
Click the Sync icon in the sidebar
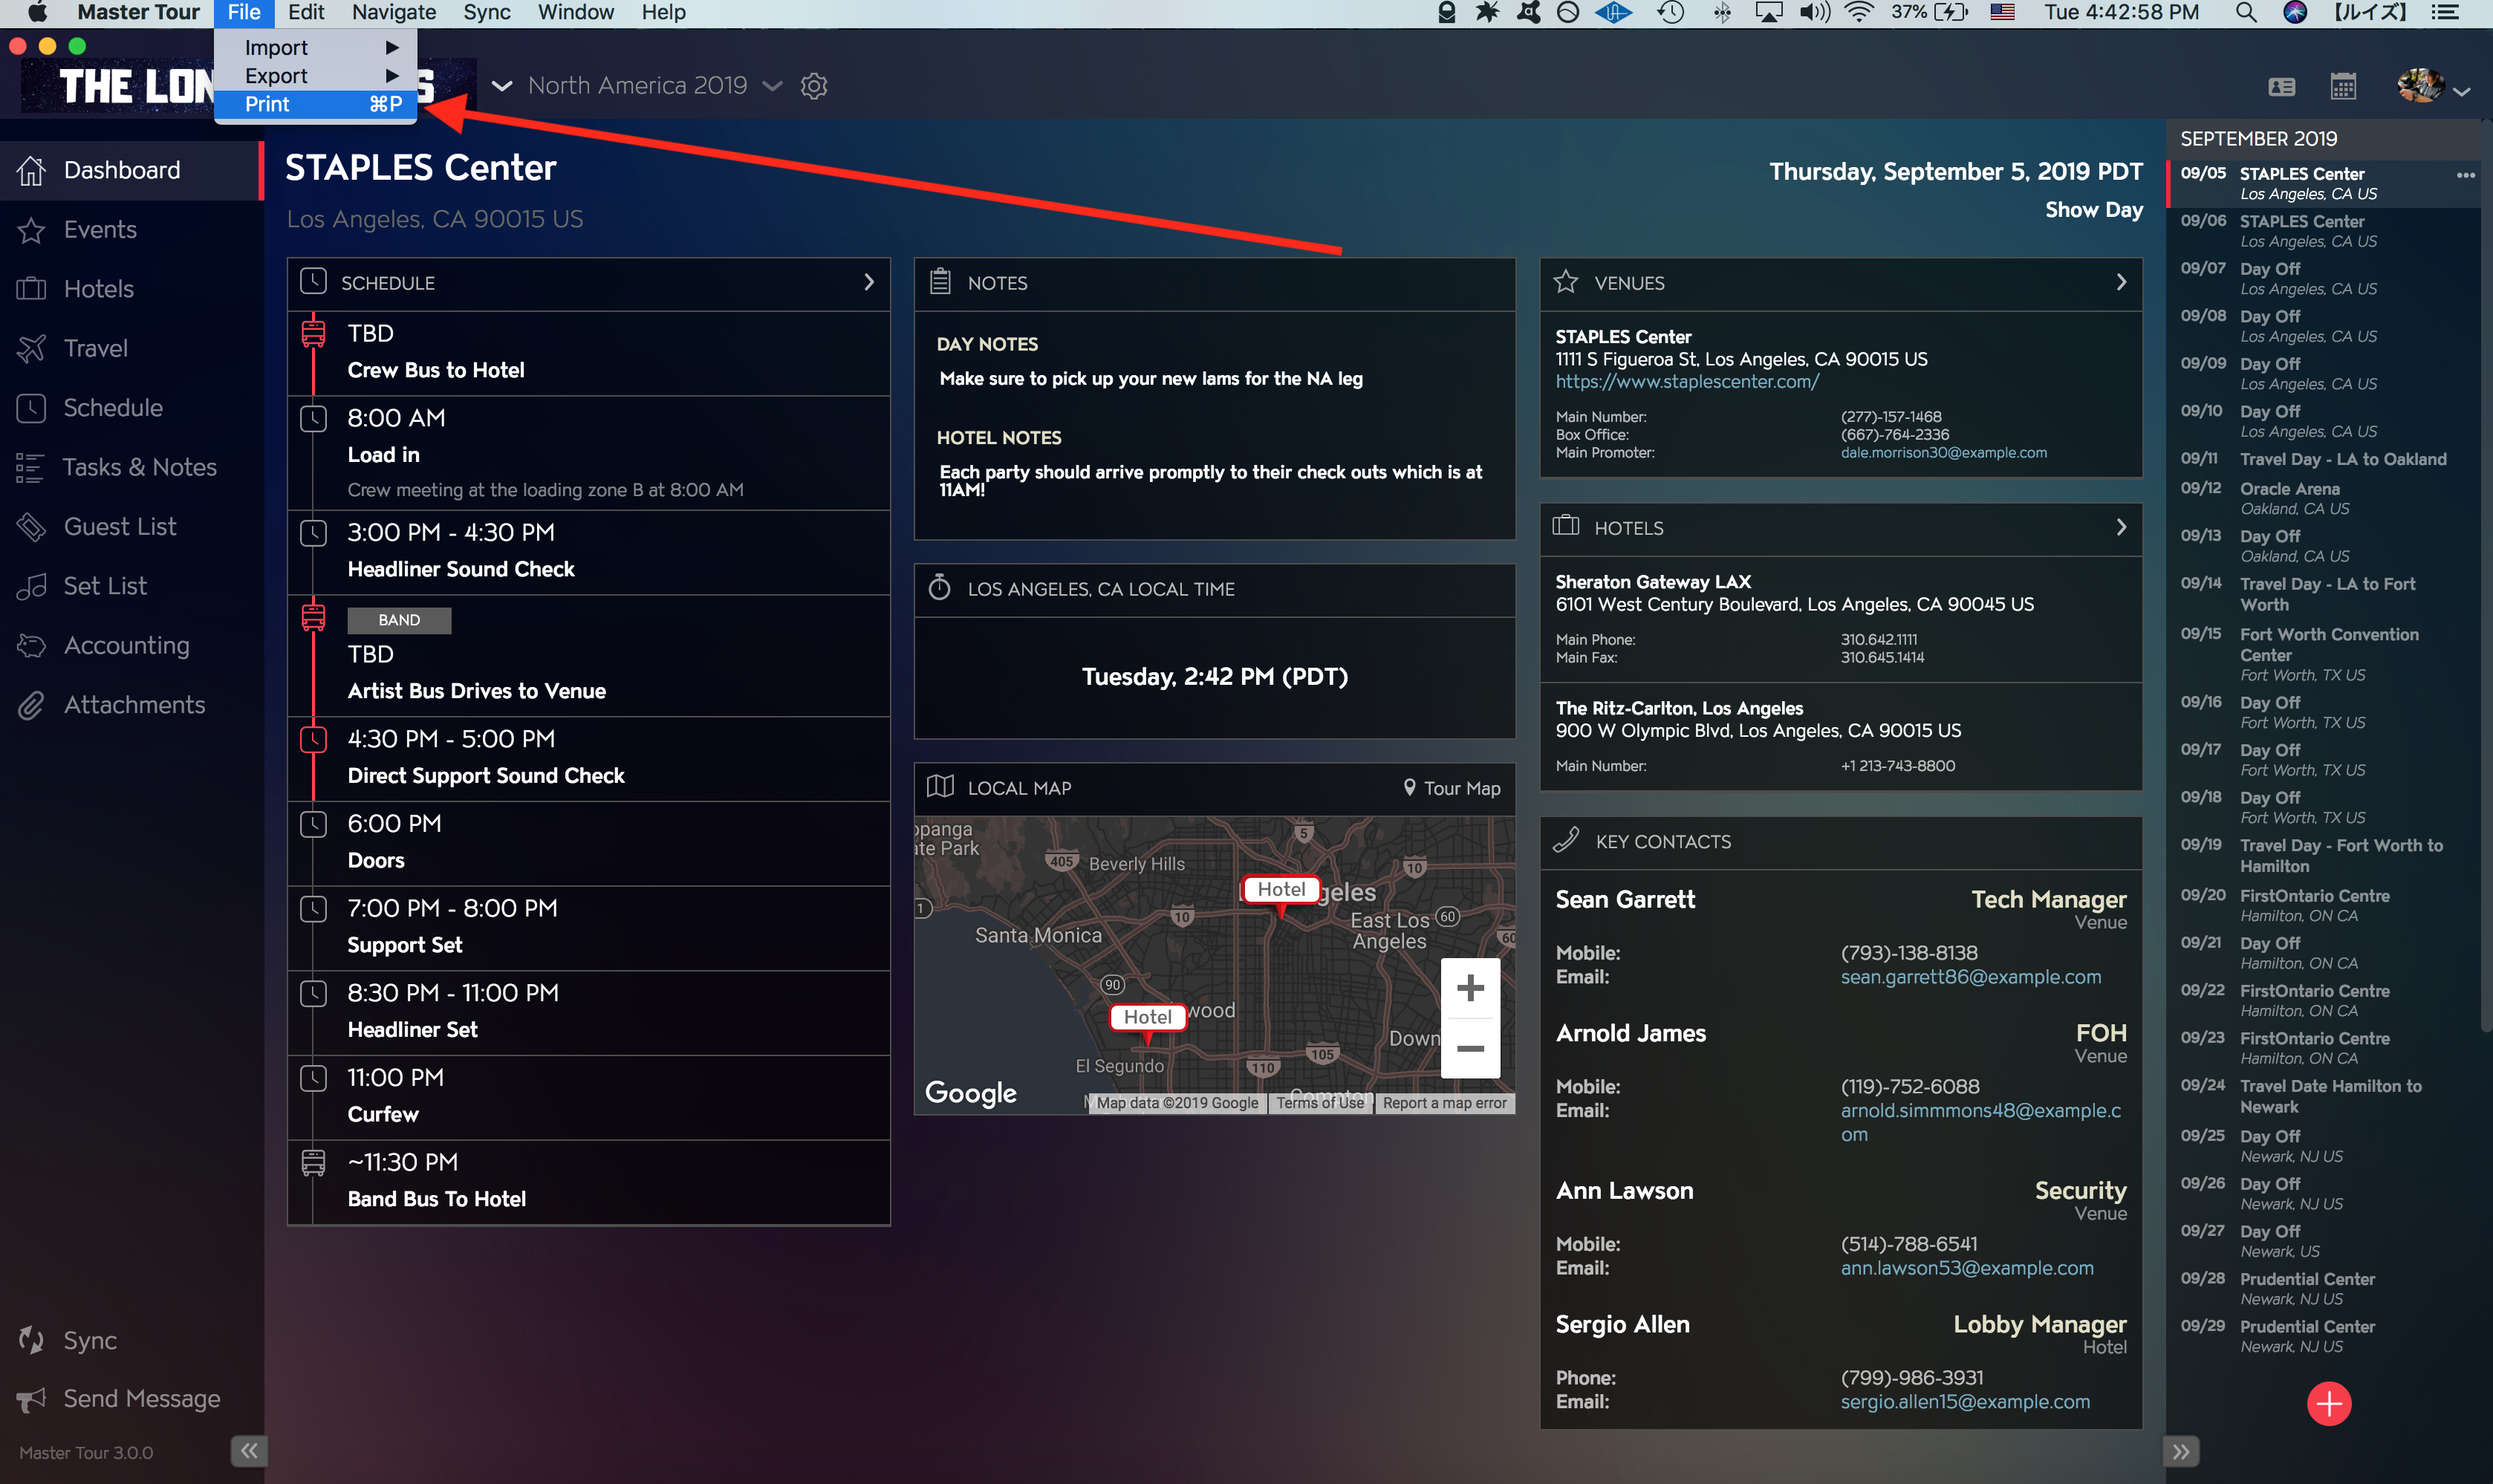[31, 1340]
